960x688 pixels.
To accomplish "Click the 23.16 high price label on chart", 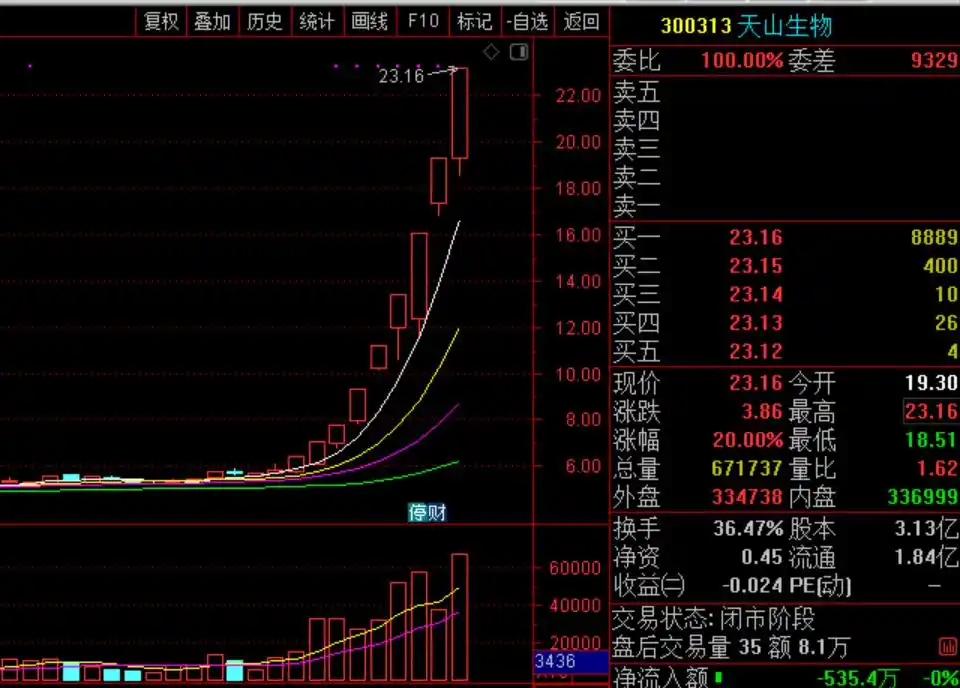I will 401,76.
